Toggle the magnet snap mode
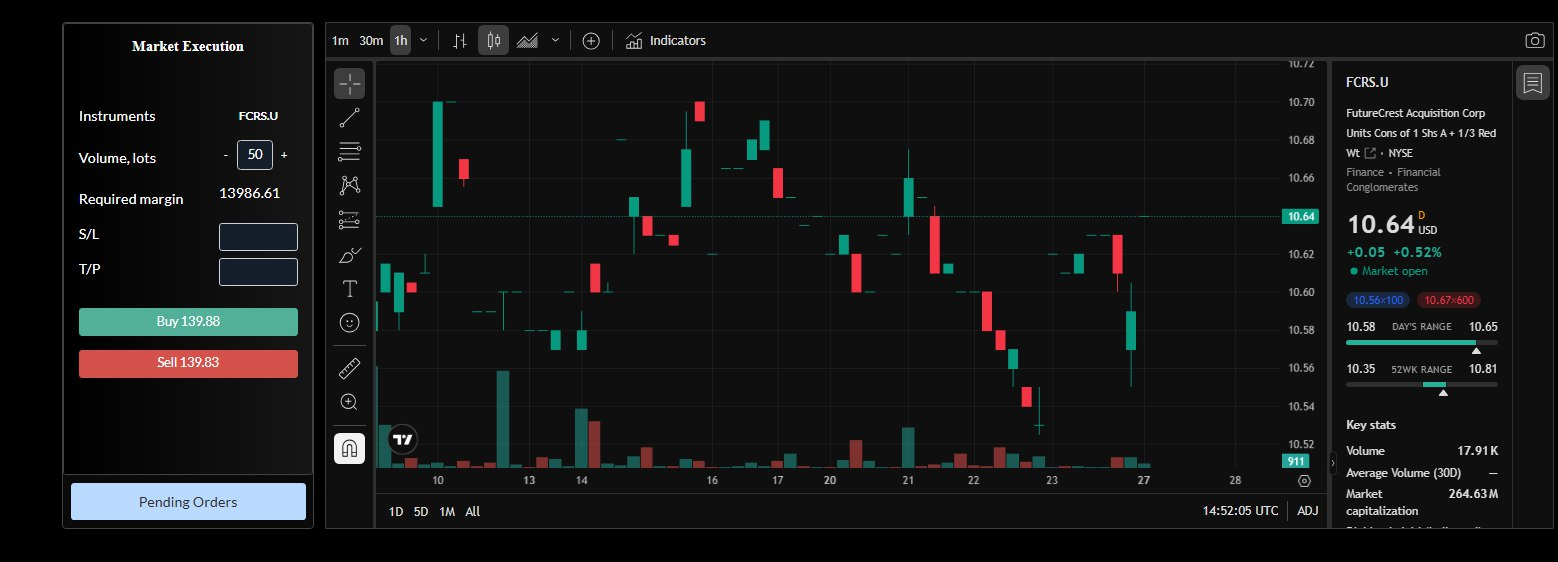This screenshot has height=562, width=1558. point(349,448)
